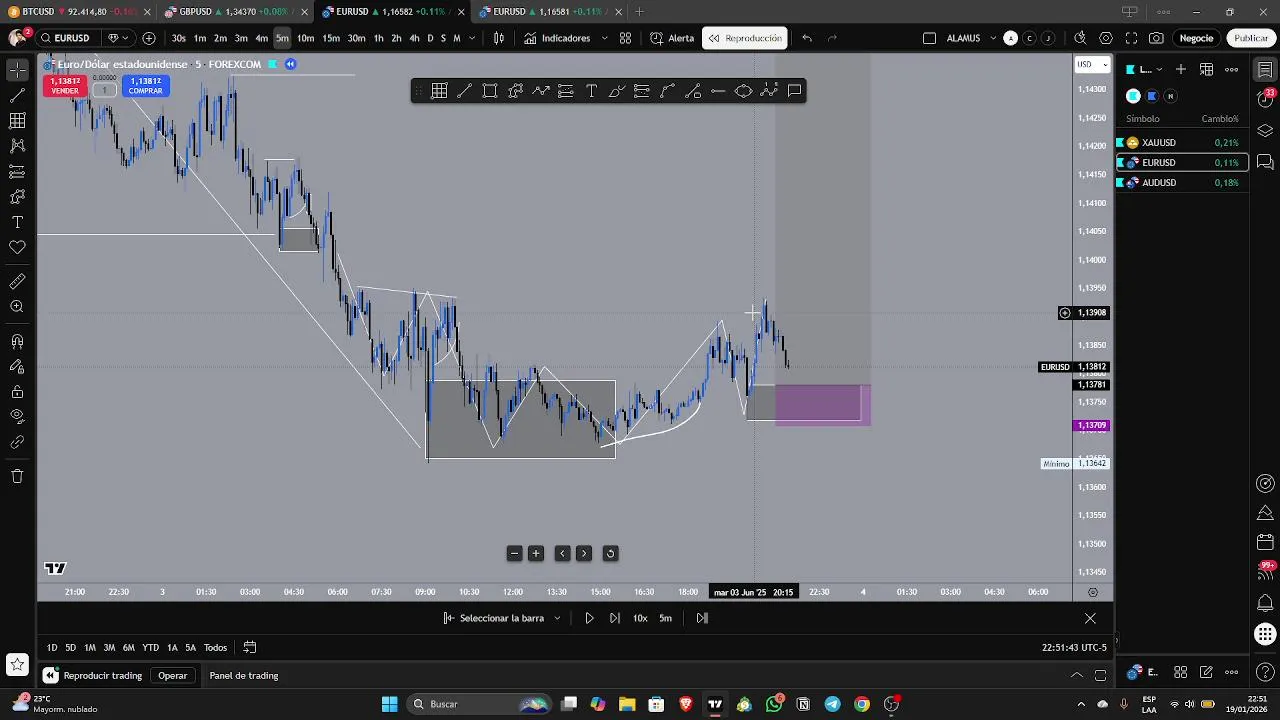
Task: Select the trend line drawing tool
Action: point(17,96)
